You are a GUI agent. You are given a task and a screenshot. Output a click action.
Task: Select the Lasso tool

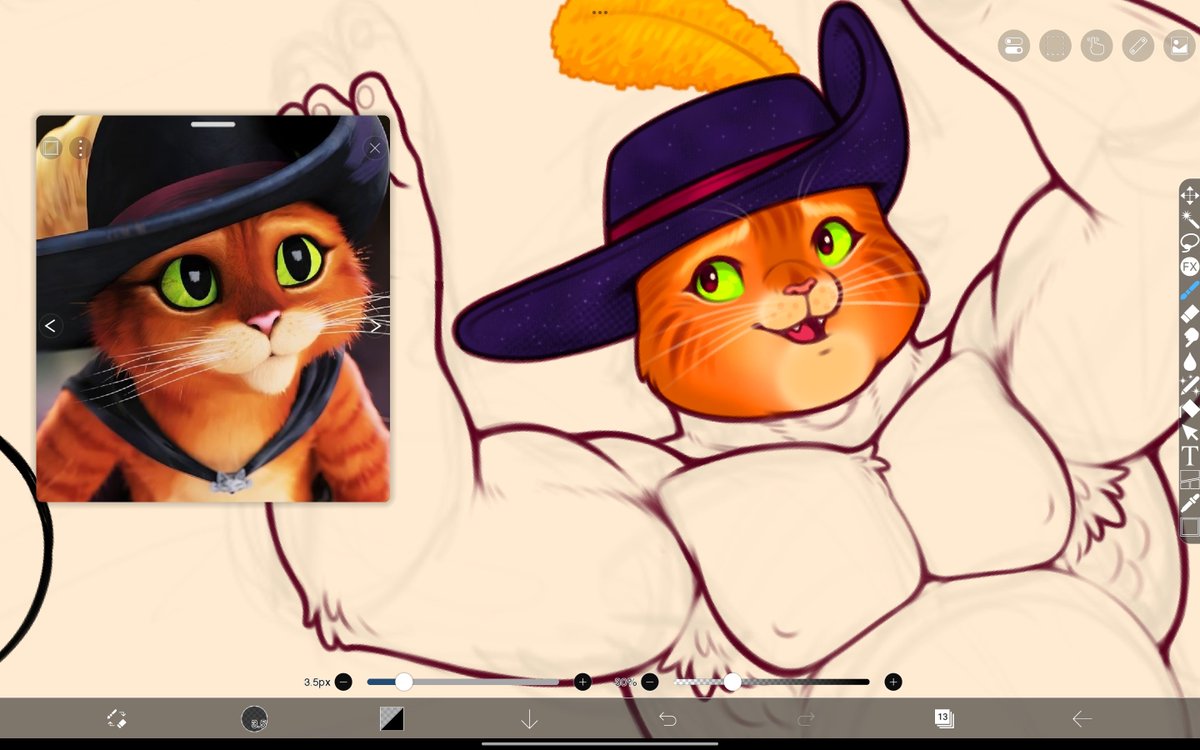(x=1189, y=243)
